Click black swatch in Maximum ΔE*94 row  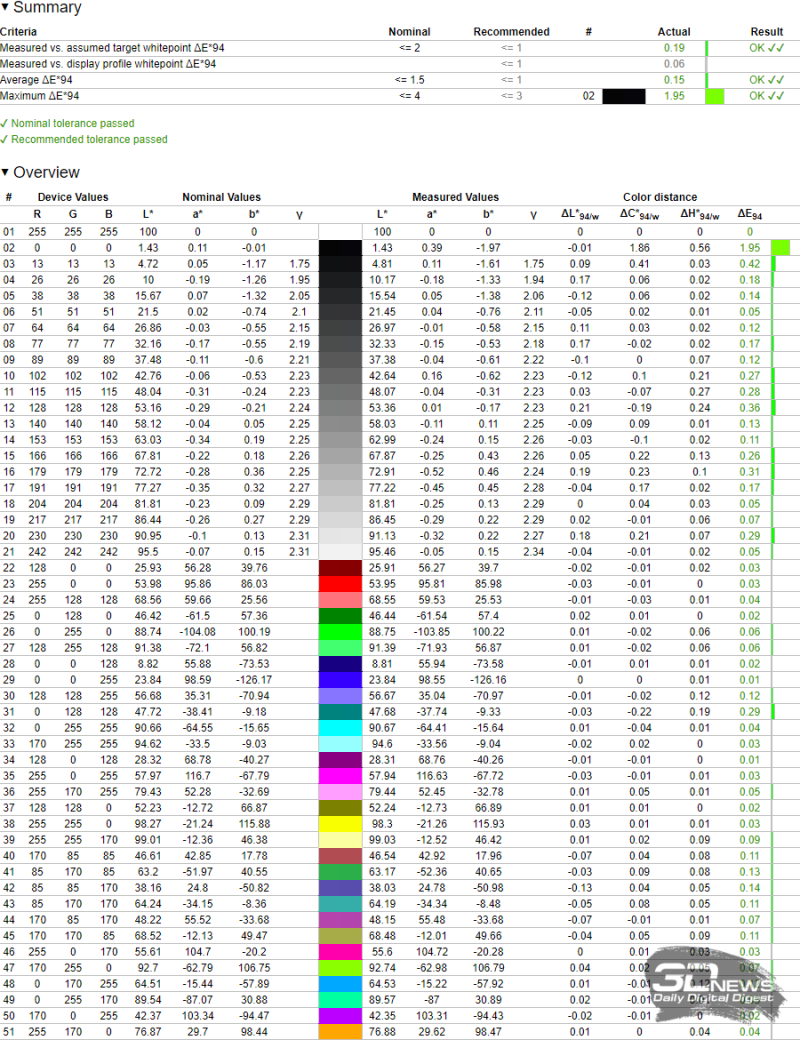[x=624, y=97]
